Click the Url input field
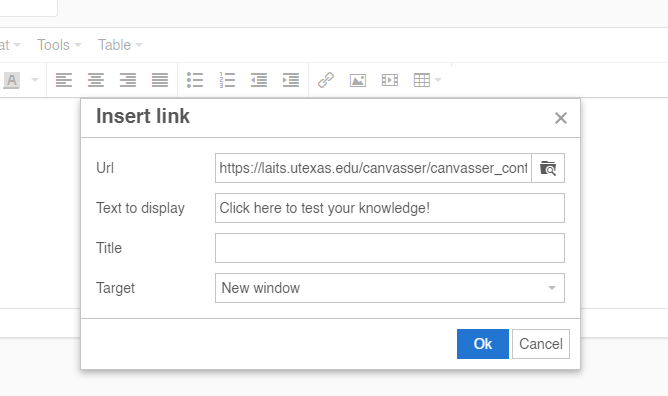This screenshot has height=396, width=668. [x=373, y=168]
